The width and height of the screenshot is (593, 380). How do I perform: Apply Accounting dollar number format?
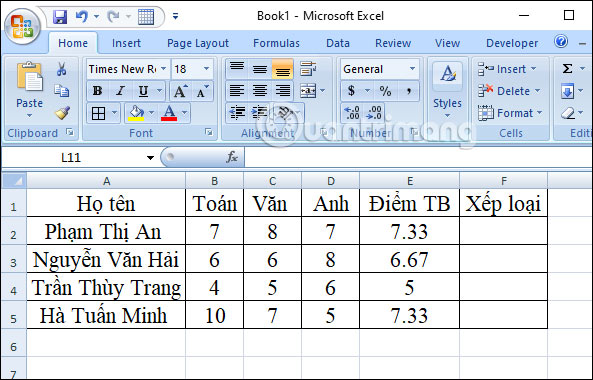(351, 91)
